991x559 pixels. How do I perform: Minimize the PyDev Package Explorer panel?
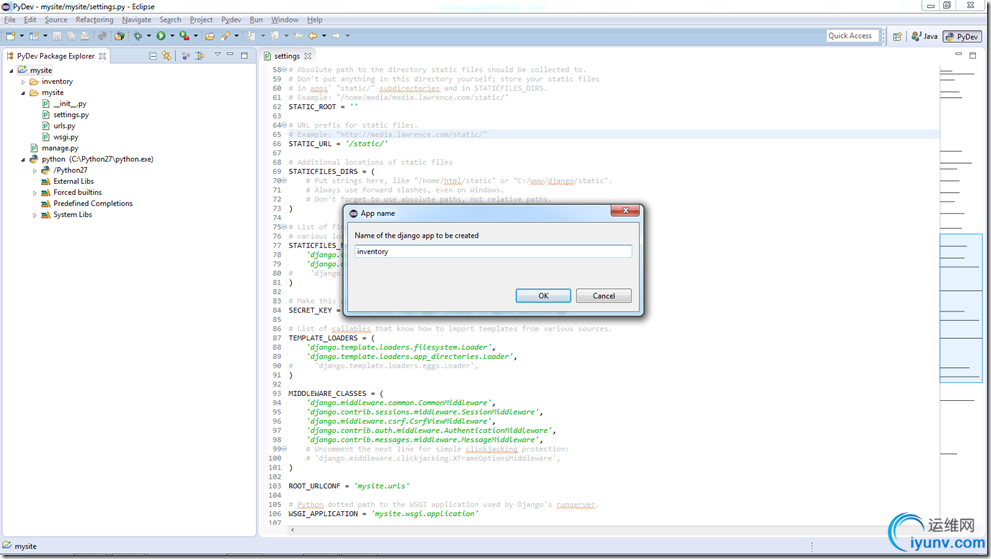point(231,55)
